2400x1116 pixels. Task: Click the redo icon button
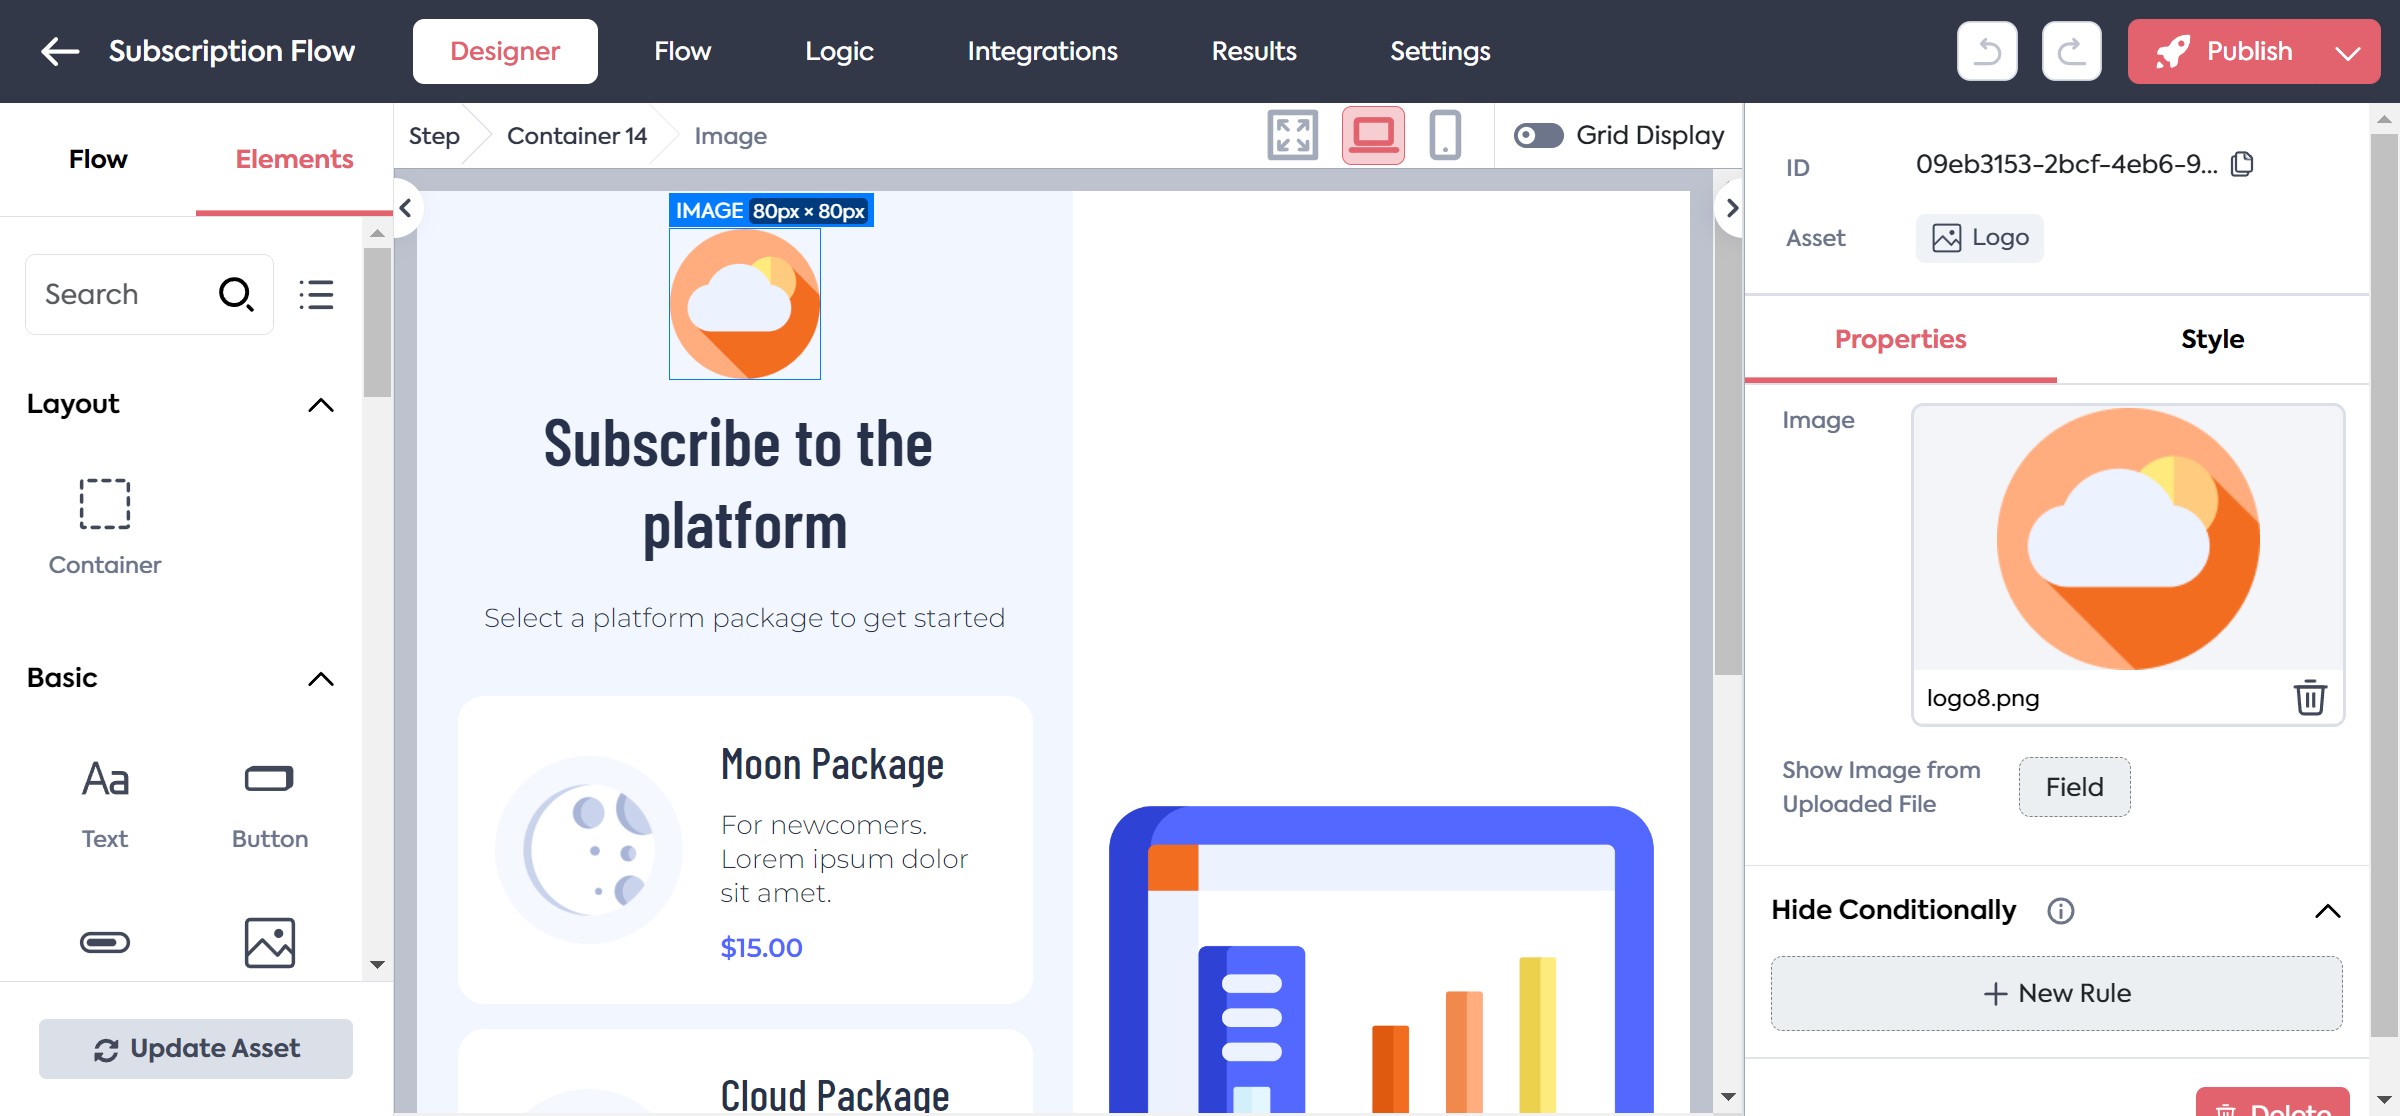pos(2071,51)
